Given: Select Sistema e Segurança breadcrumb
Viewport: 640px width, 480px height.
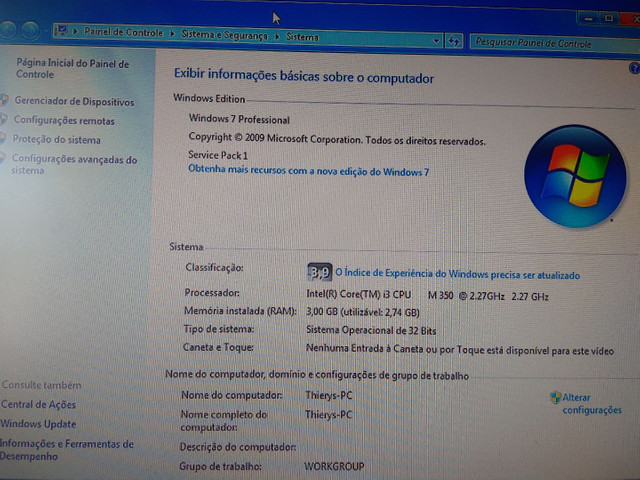Looking at the screenshot, I should 224,35.
